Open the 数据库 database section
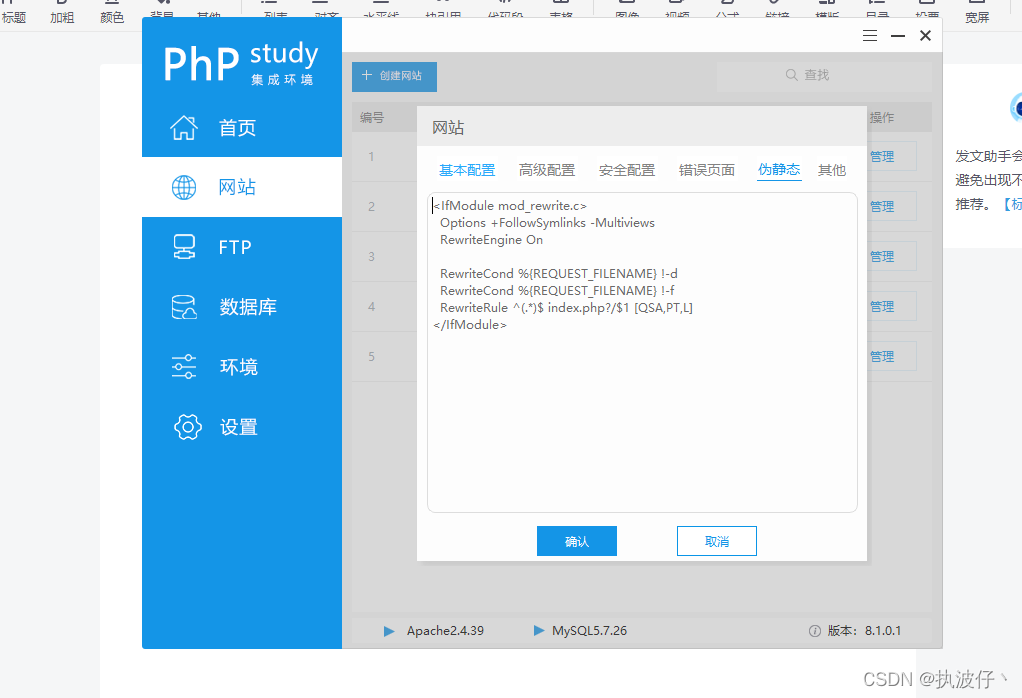The height and width of the screenshot is (698, 1022). [222, 307]
